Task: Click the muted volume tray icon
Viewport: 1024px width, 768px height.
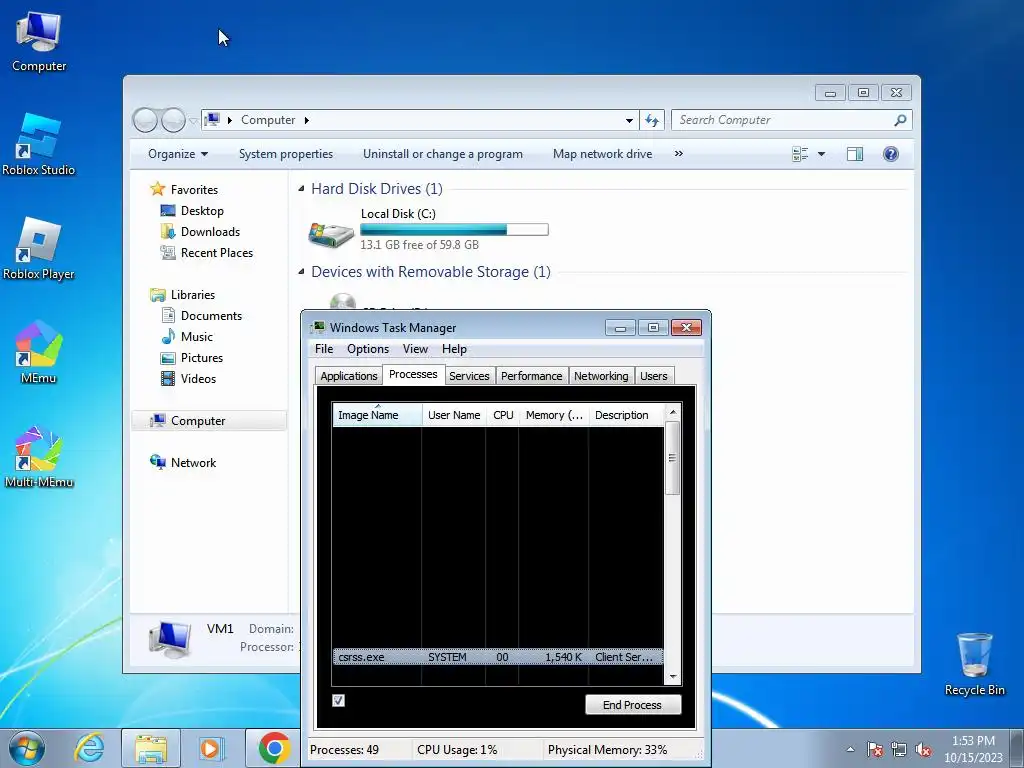Action: pyautogui.click(x=923, y=749)
